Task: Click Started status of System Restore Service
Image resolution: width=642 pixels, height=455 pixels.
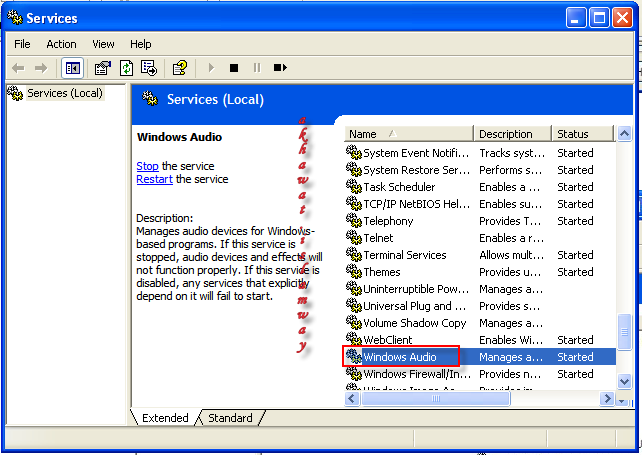Action: click(x=575, y=170)
